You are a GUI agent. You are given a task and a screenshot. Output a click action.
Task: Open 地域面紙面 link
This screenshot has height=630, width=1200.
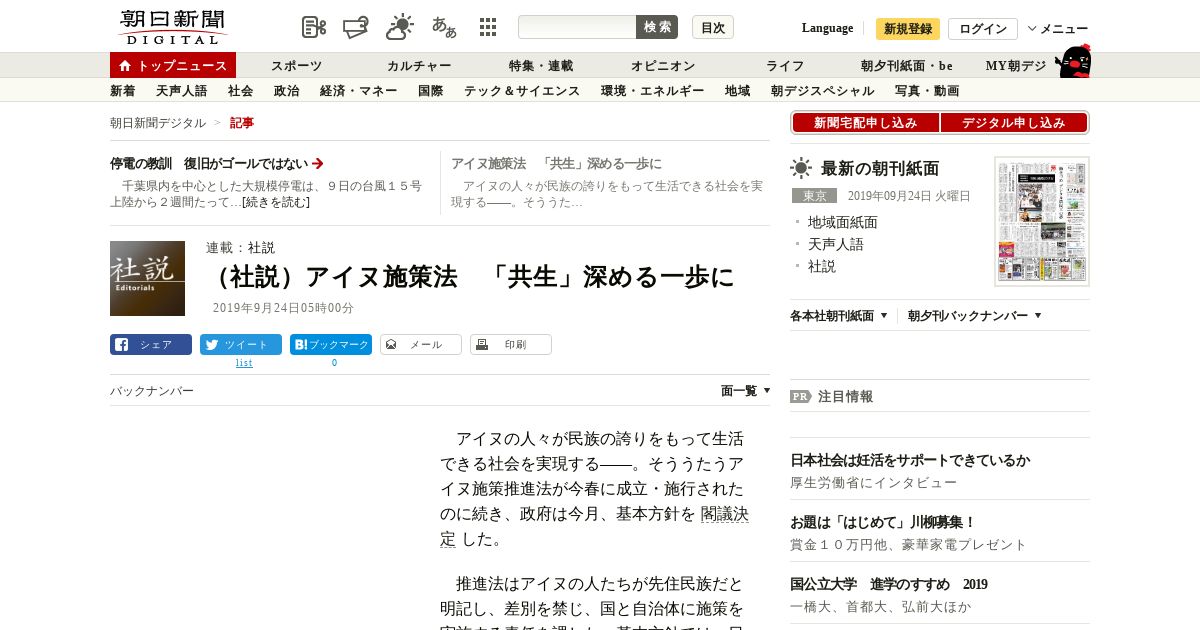(x=843, y=222)
